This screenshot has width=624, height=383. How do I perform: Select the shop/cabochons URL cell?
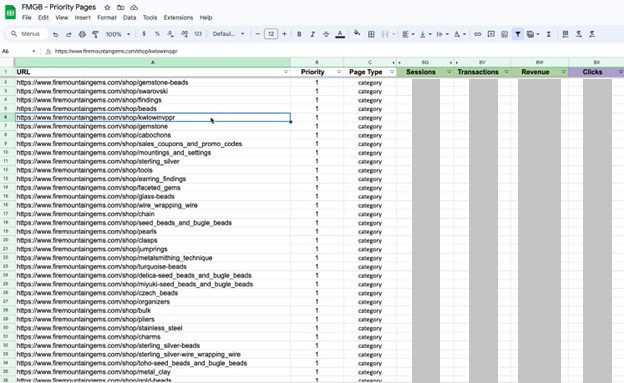(x=153, y=135)
